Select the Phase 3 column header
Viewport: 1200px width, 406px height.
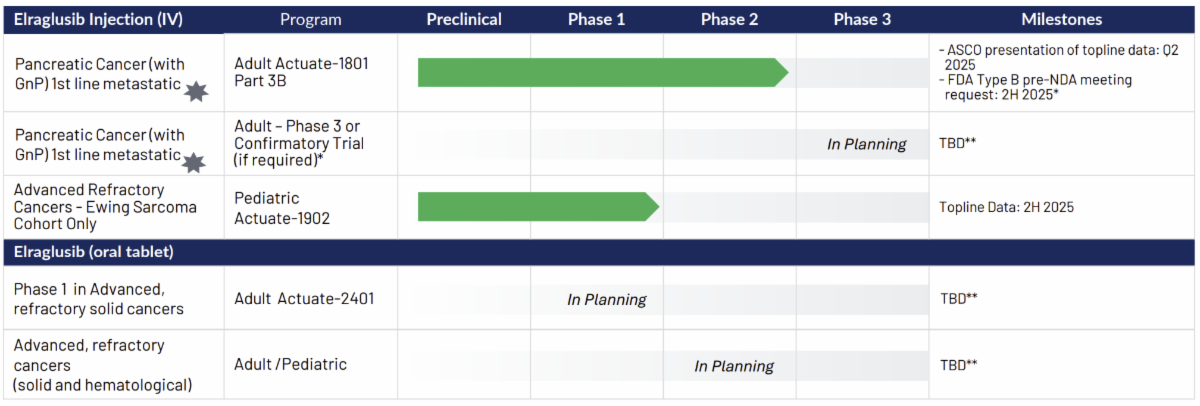pos(862,19)
